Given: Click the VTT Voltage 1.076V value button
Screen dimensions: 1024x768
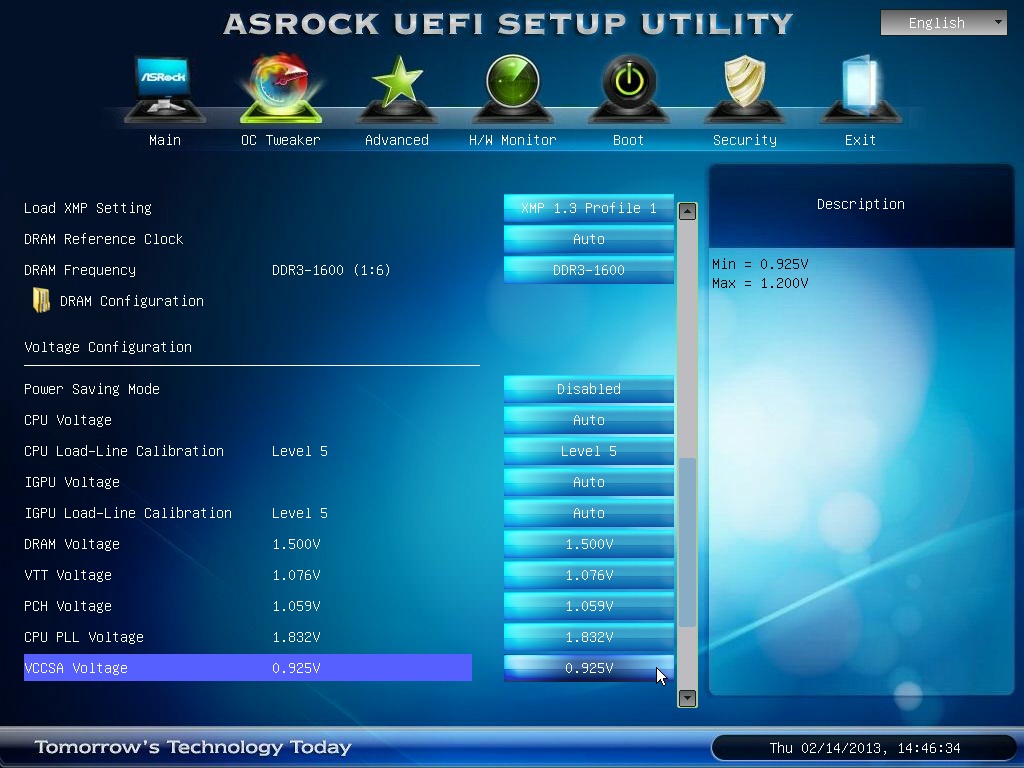Looking at the screenshot, I should tap(588, 575).
